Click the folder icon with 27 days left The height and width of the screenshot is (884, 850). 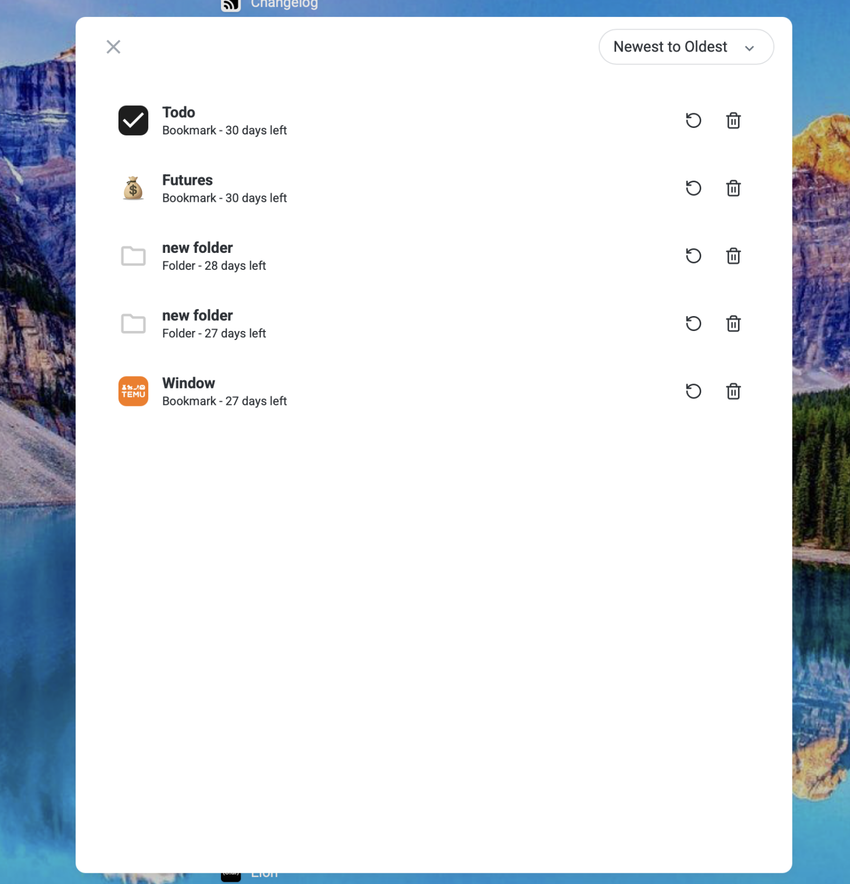tap(133, 323)
